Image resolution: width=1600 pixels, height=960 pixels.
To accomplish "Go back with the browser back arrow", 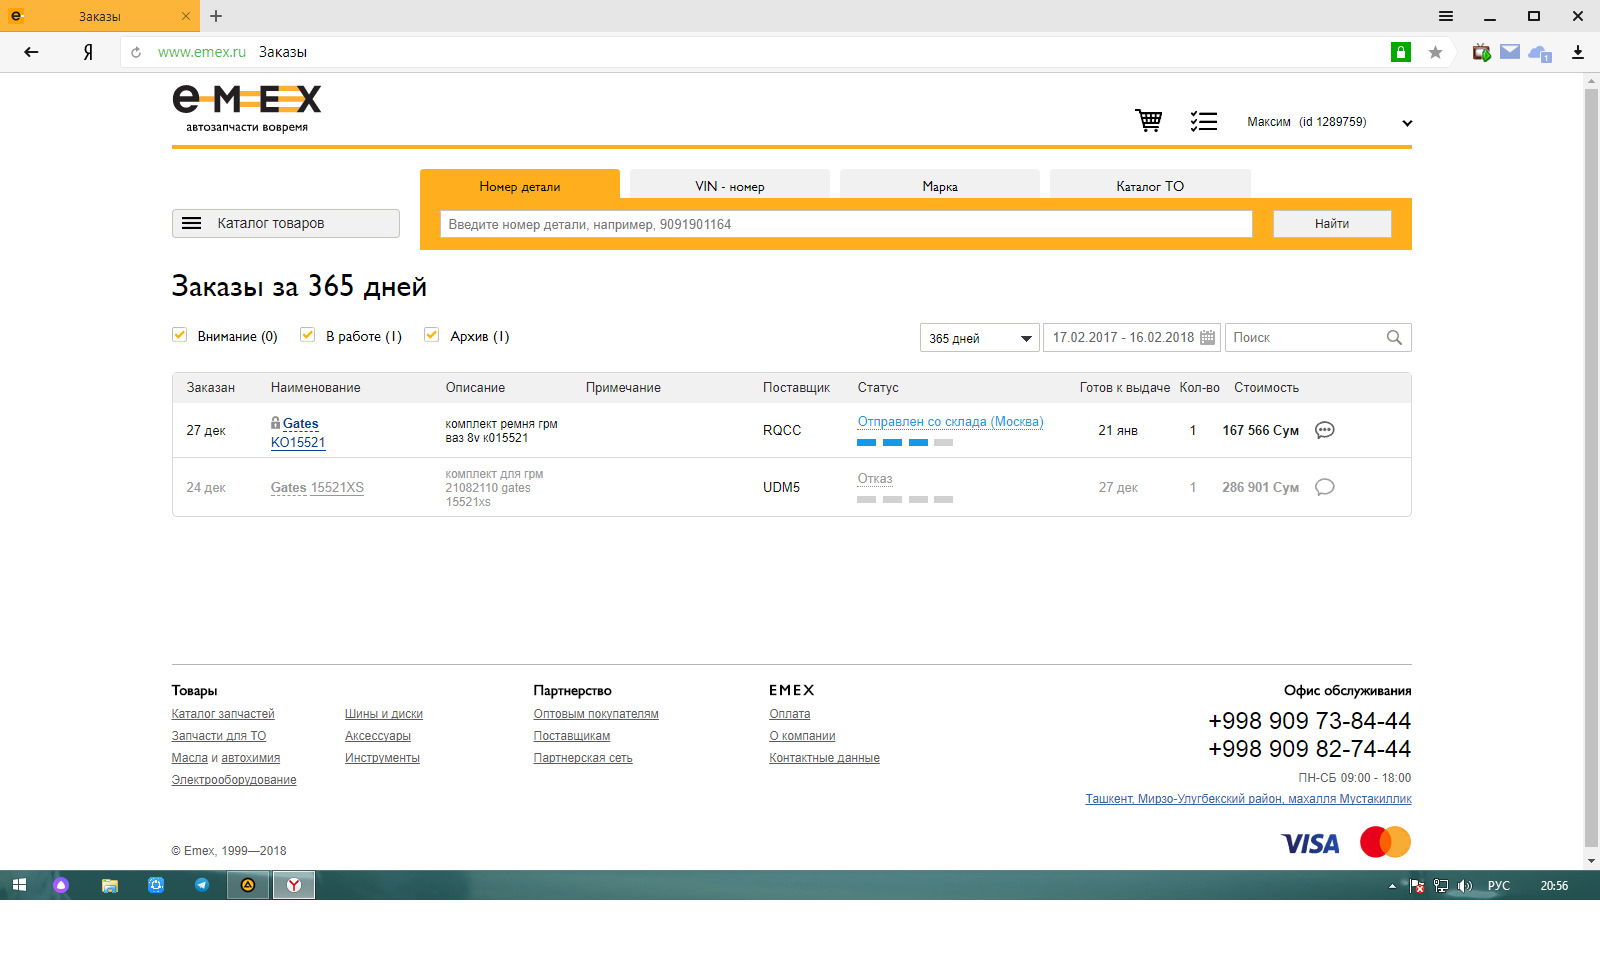I will pyautogui.click(x=31, y=52).
